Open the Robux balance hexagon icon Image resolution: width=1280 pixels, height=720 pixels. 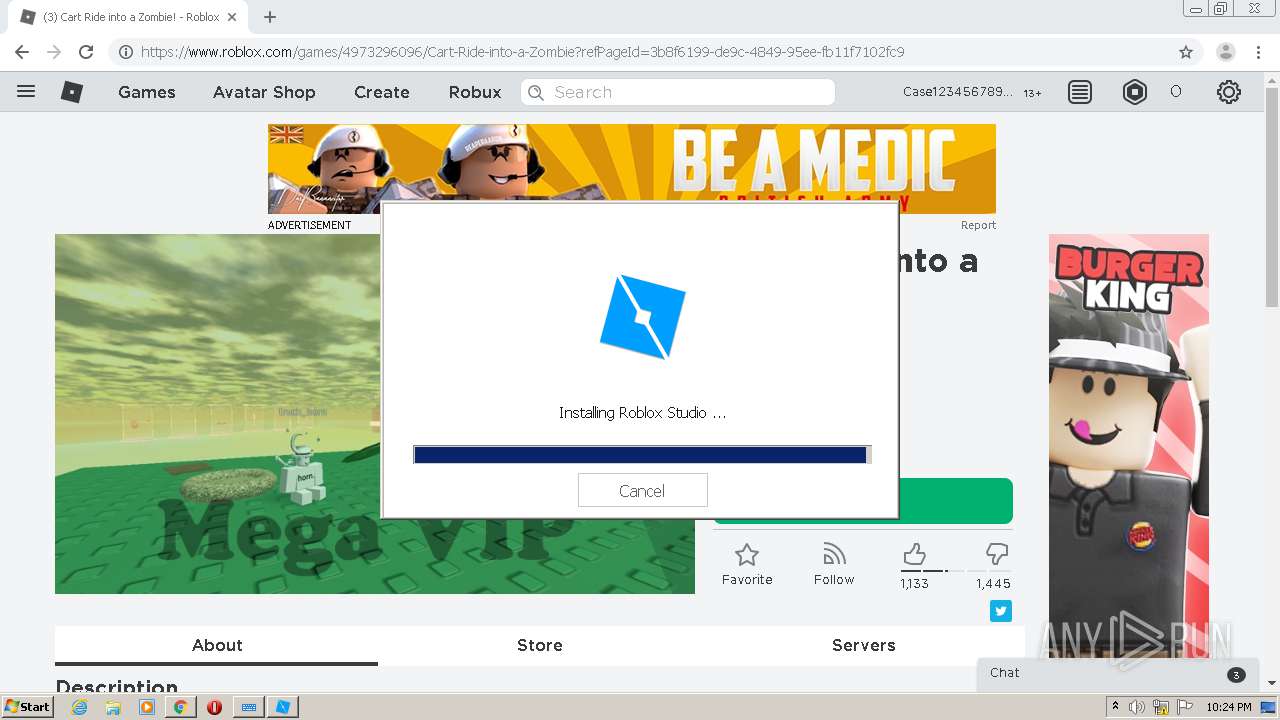click(x=1135, y=92)
